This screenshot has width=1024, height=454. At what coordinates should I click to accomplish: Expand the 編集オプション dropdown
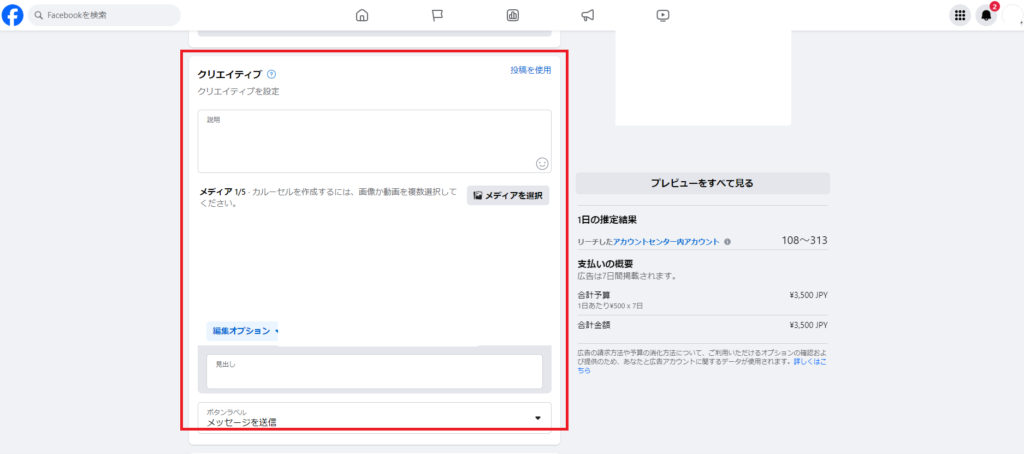click(x=244, y=330)
